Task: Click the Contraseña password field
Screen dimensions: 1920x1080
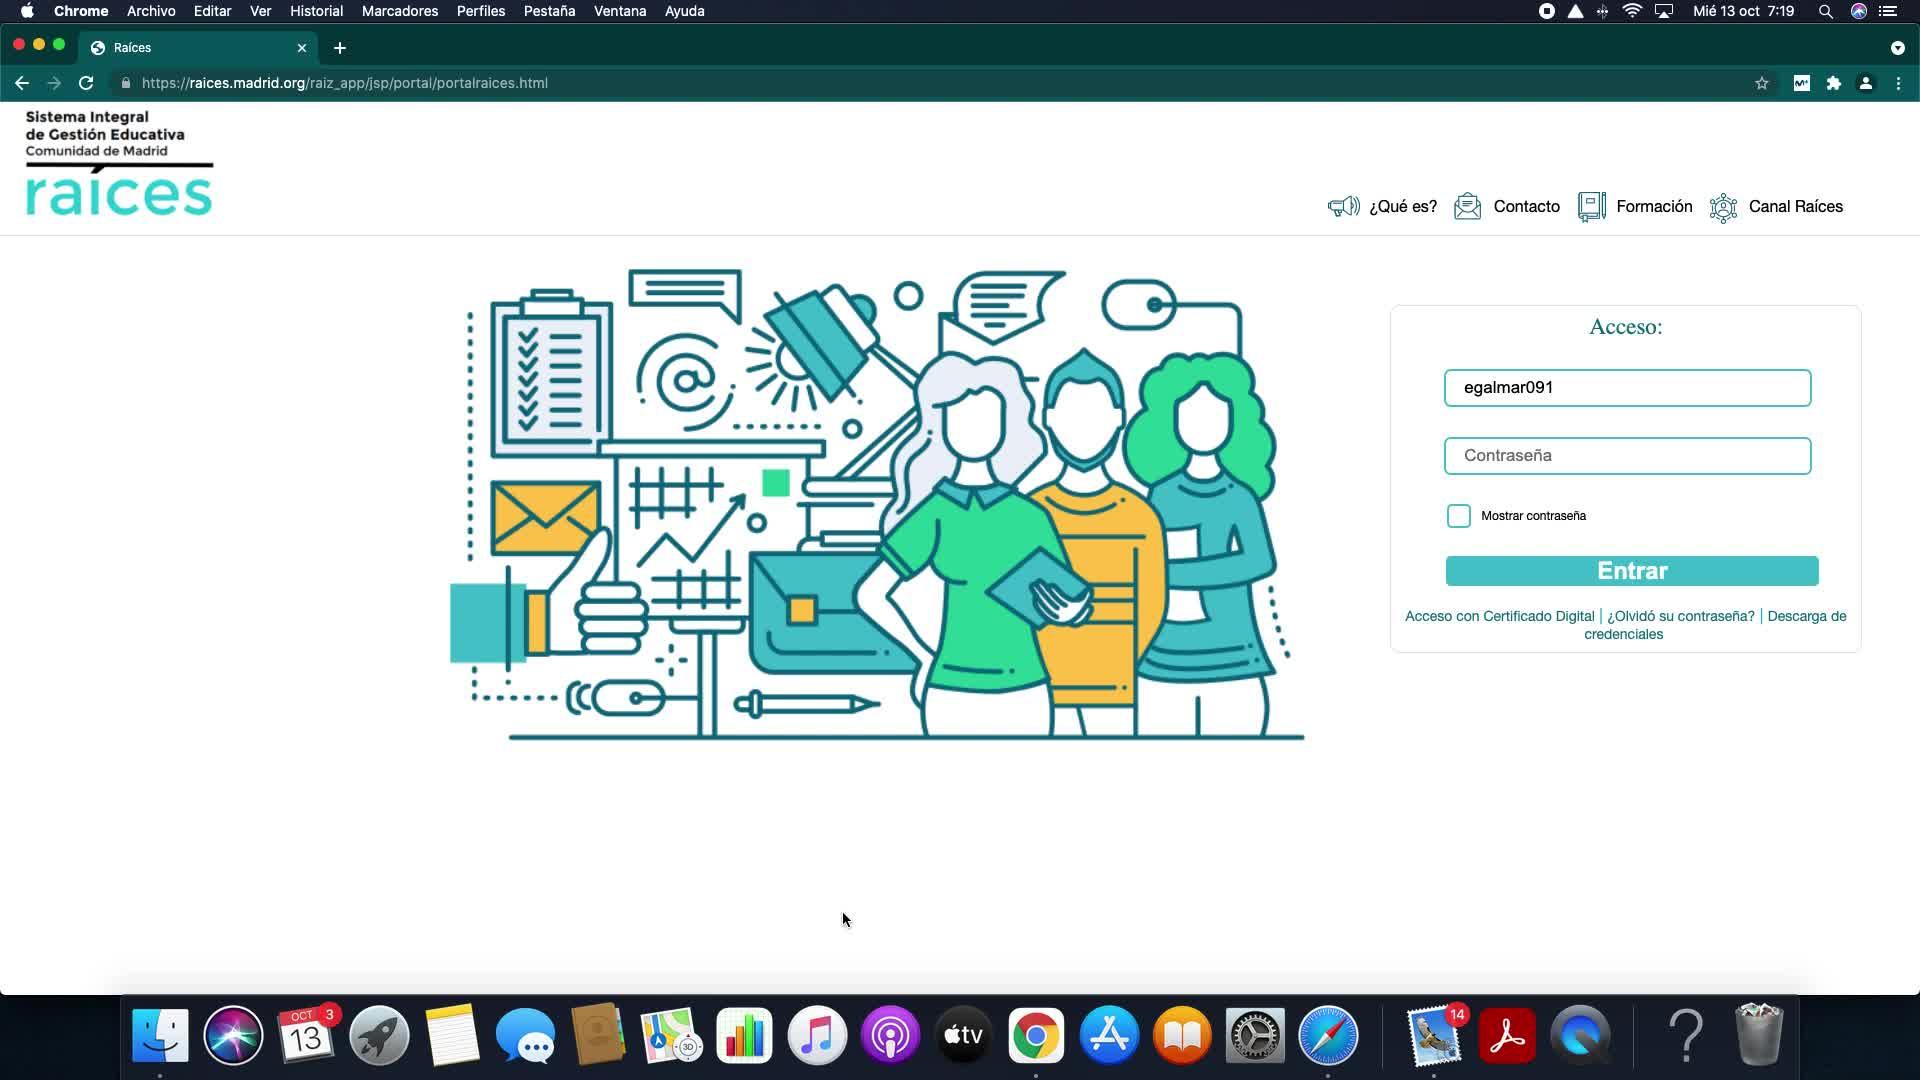Action: (1627, 456)
